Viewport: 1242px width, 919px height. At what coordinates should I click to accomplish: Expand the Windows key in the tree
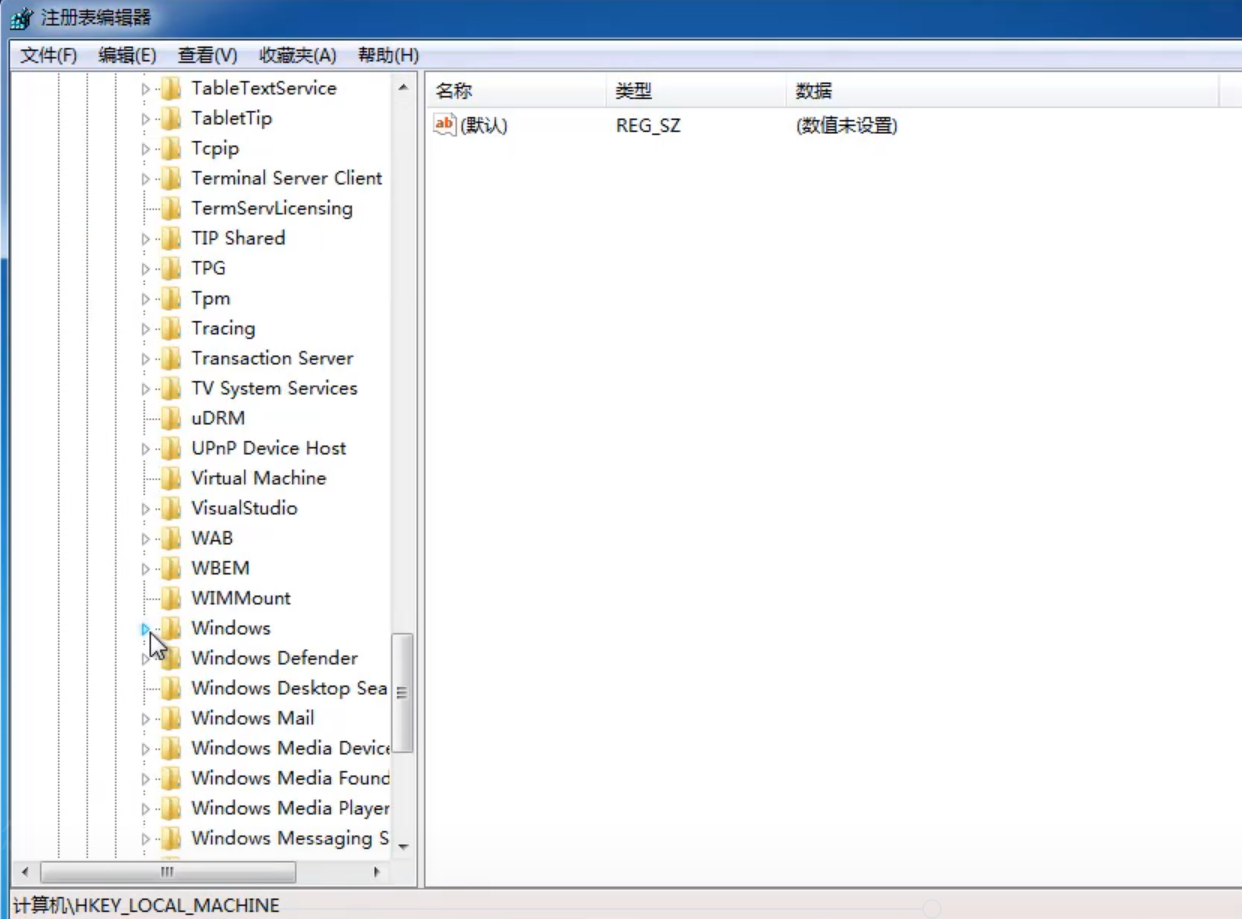click(145, 628)
